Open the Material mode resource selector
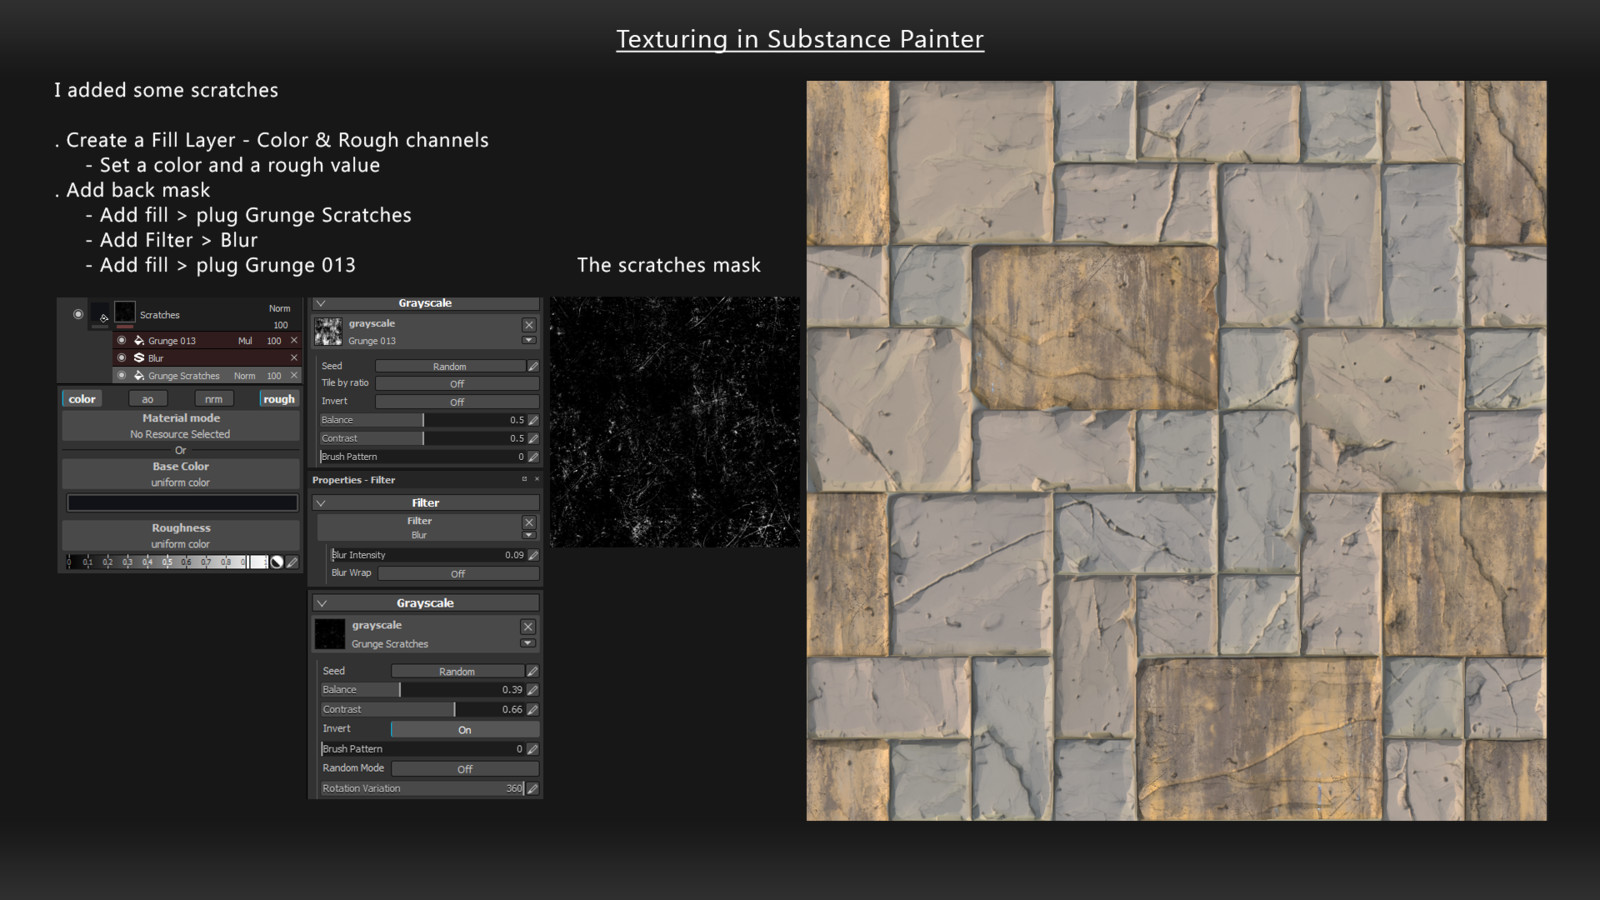 coord(180,426)
